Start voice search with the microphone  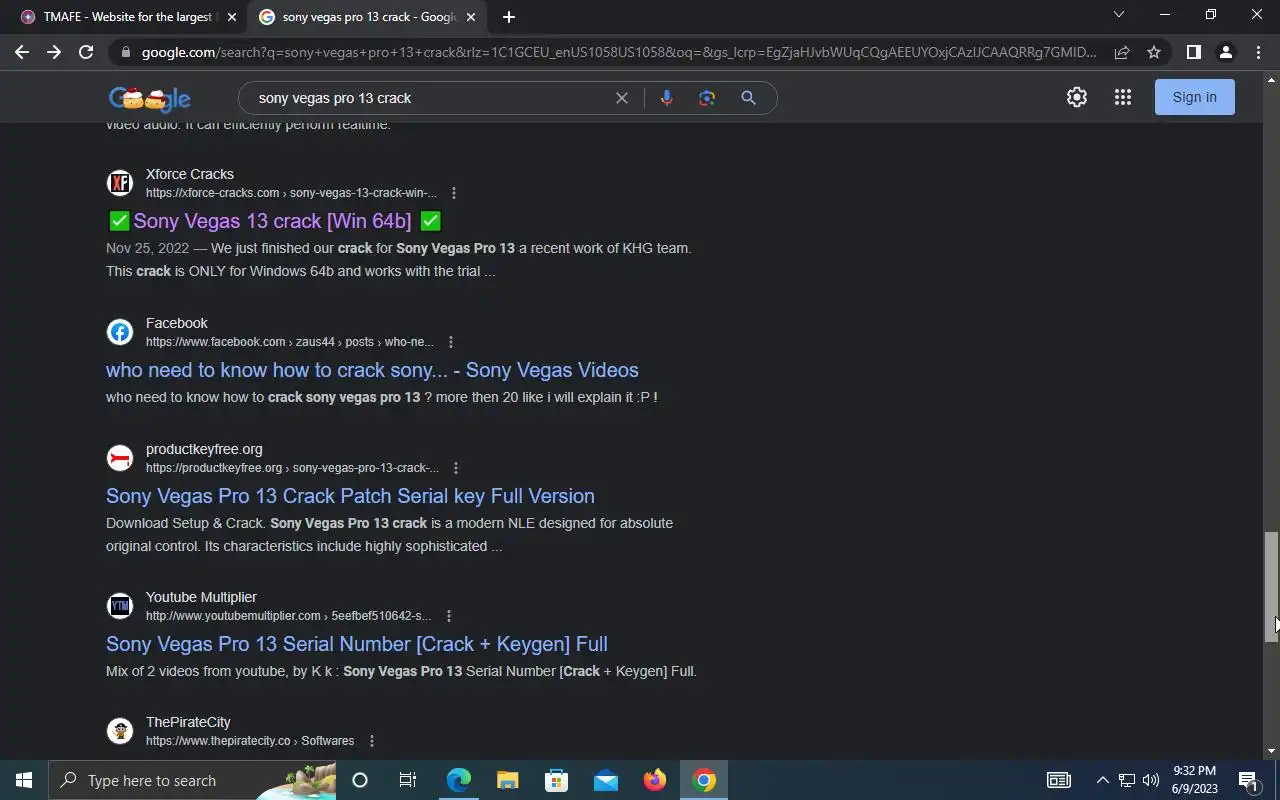click(x=667, y=98)
